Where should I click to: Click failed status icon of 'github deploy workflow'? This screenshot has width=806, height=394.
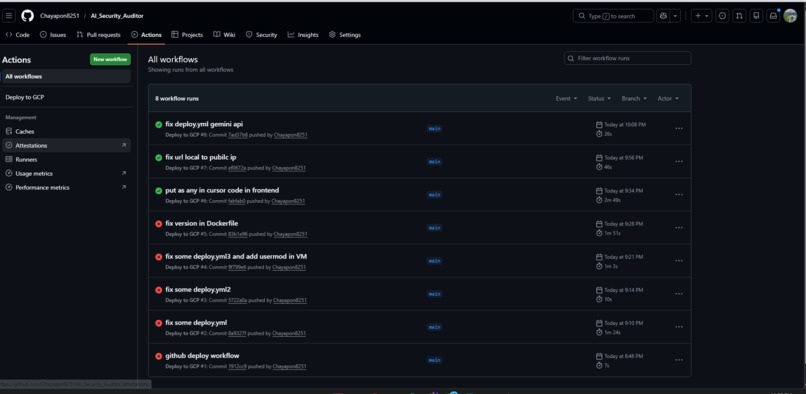(x=159, y=356)
